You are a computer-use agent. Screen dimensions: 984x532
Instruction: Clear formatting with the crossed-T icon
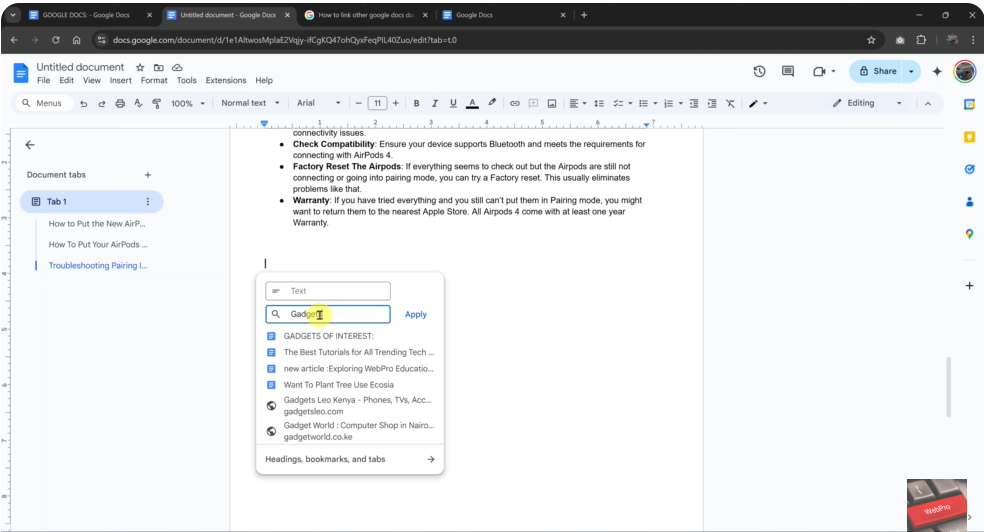point(730,104)
